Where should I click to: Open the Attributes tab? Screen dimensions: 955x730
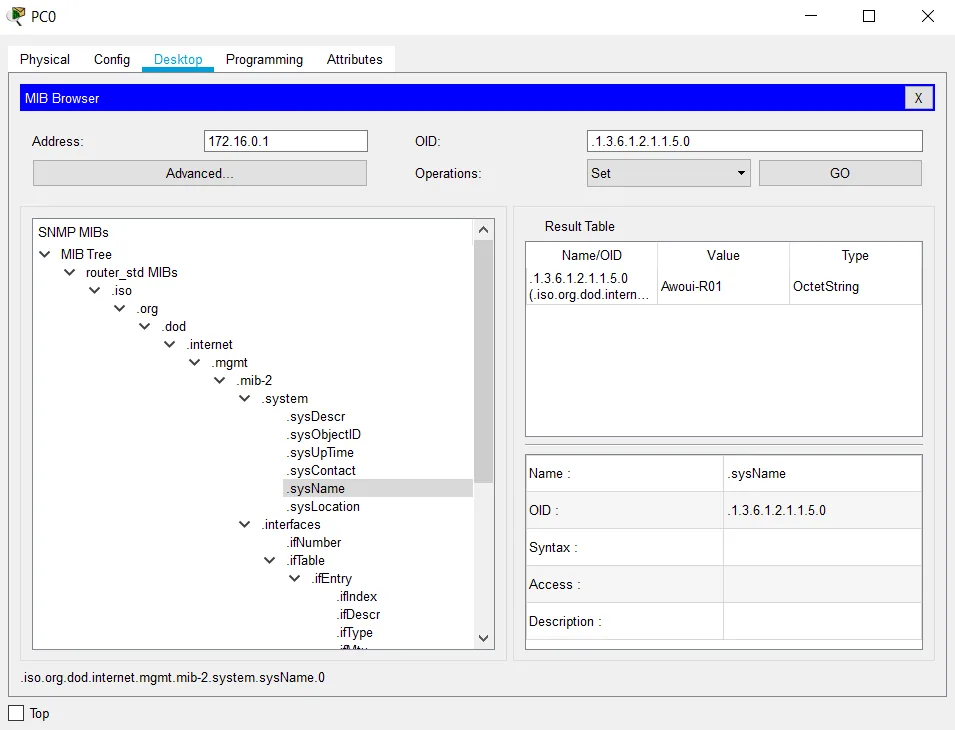pos(354,60)
